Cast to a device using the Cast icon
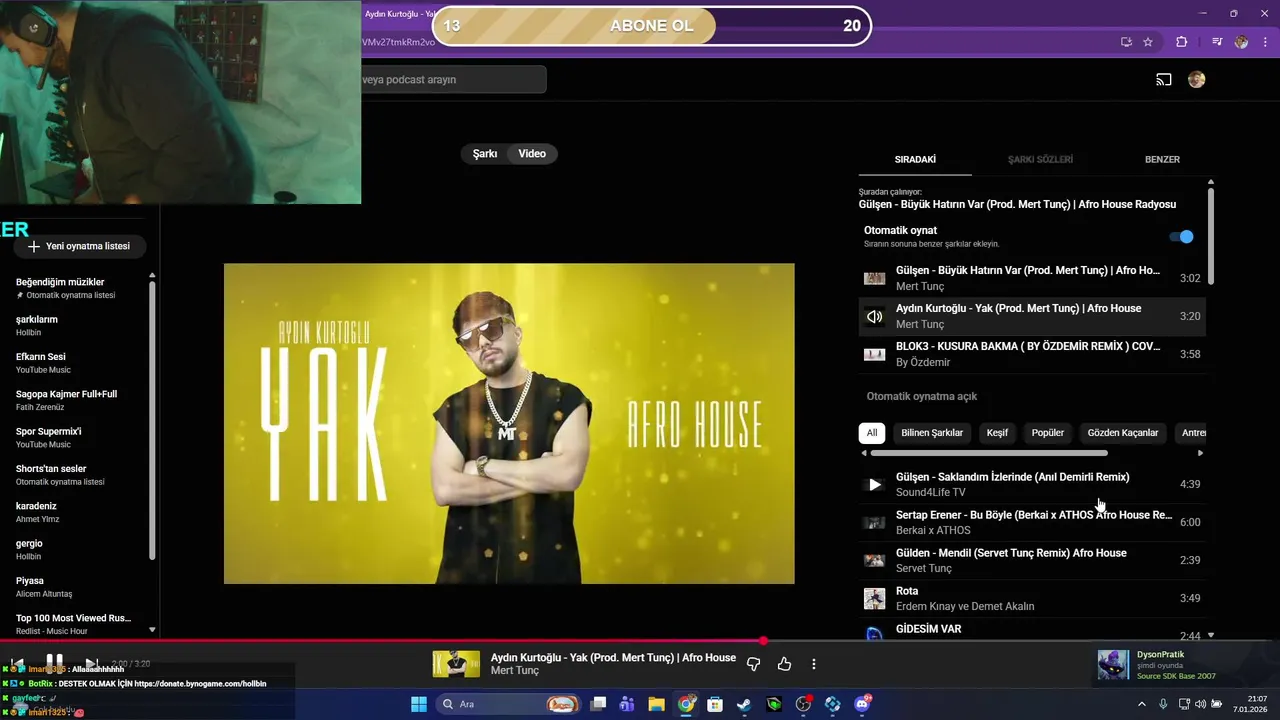Image resolution: width=1280 pixels, height=720 pixels. [x=1164, y=80]
